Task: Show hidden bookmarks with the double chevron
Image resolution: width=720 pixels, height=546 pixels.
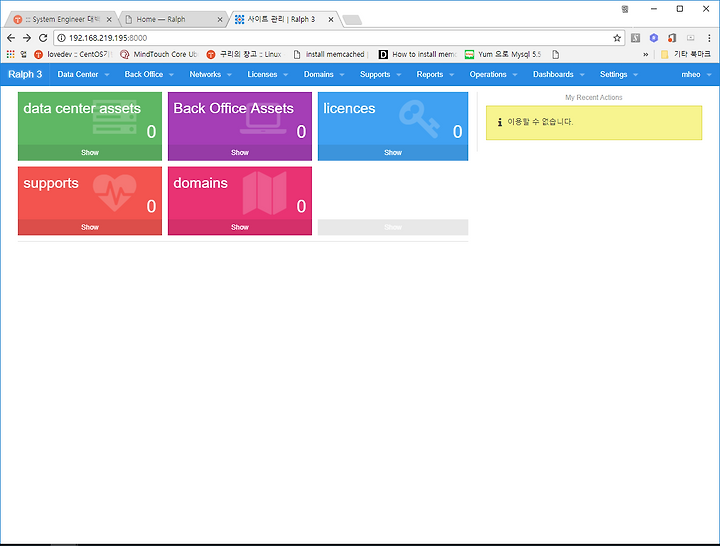Action: pyautogui.click(x=646, y=54)
